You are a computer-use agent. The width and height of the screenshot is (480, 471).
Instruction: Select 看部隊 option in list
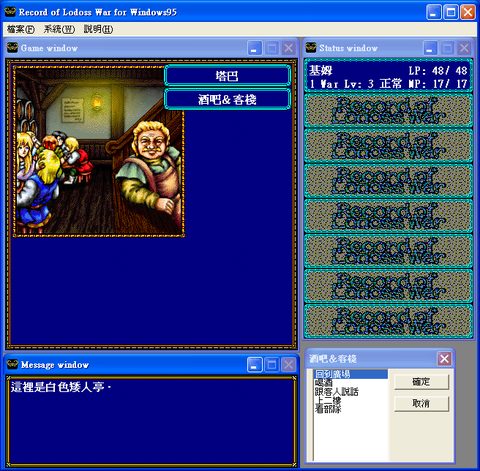(x=328, y=409)
